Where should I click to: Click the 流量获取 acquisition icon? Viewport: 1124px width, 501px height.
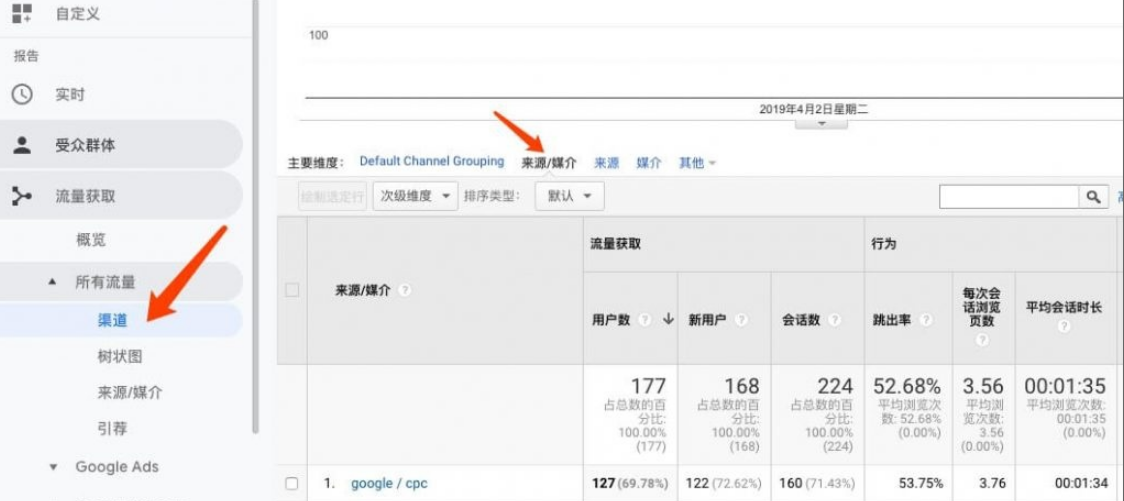pyautogui.click(x=22, y=196)
